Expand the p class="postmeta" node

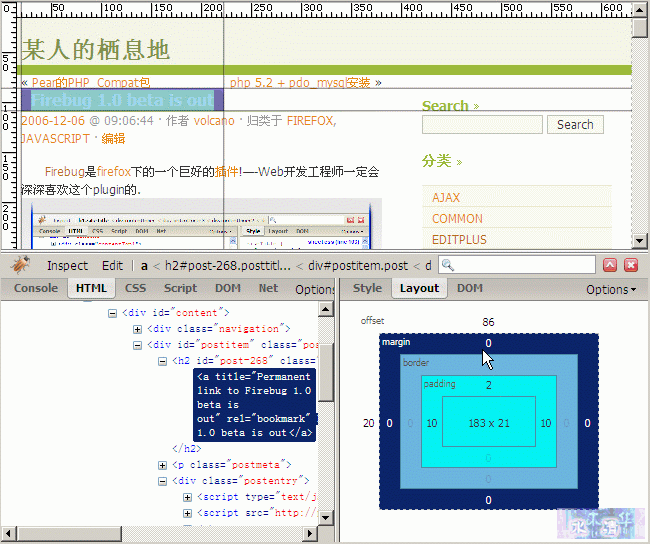(162, 465)
